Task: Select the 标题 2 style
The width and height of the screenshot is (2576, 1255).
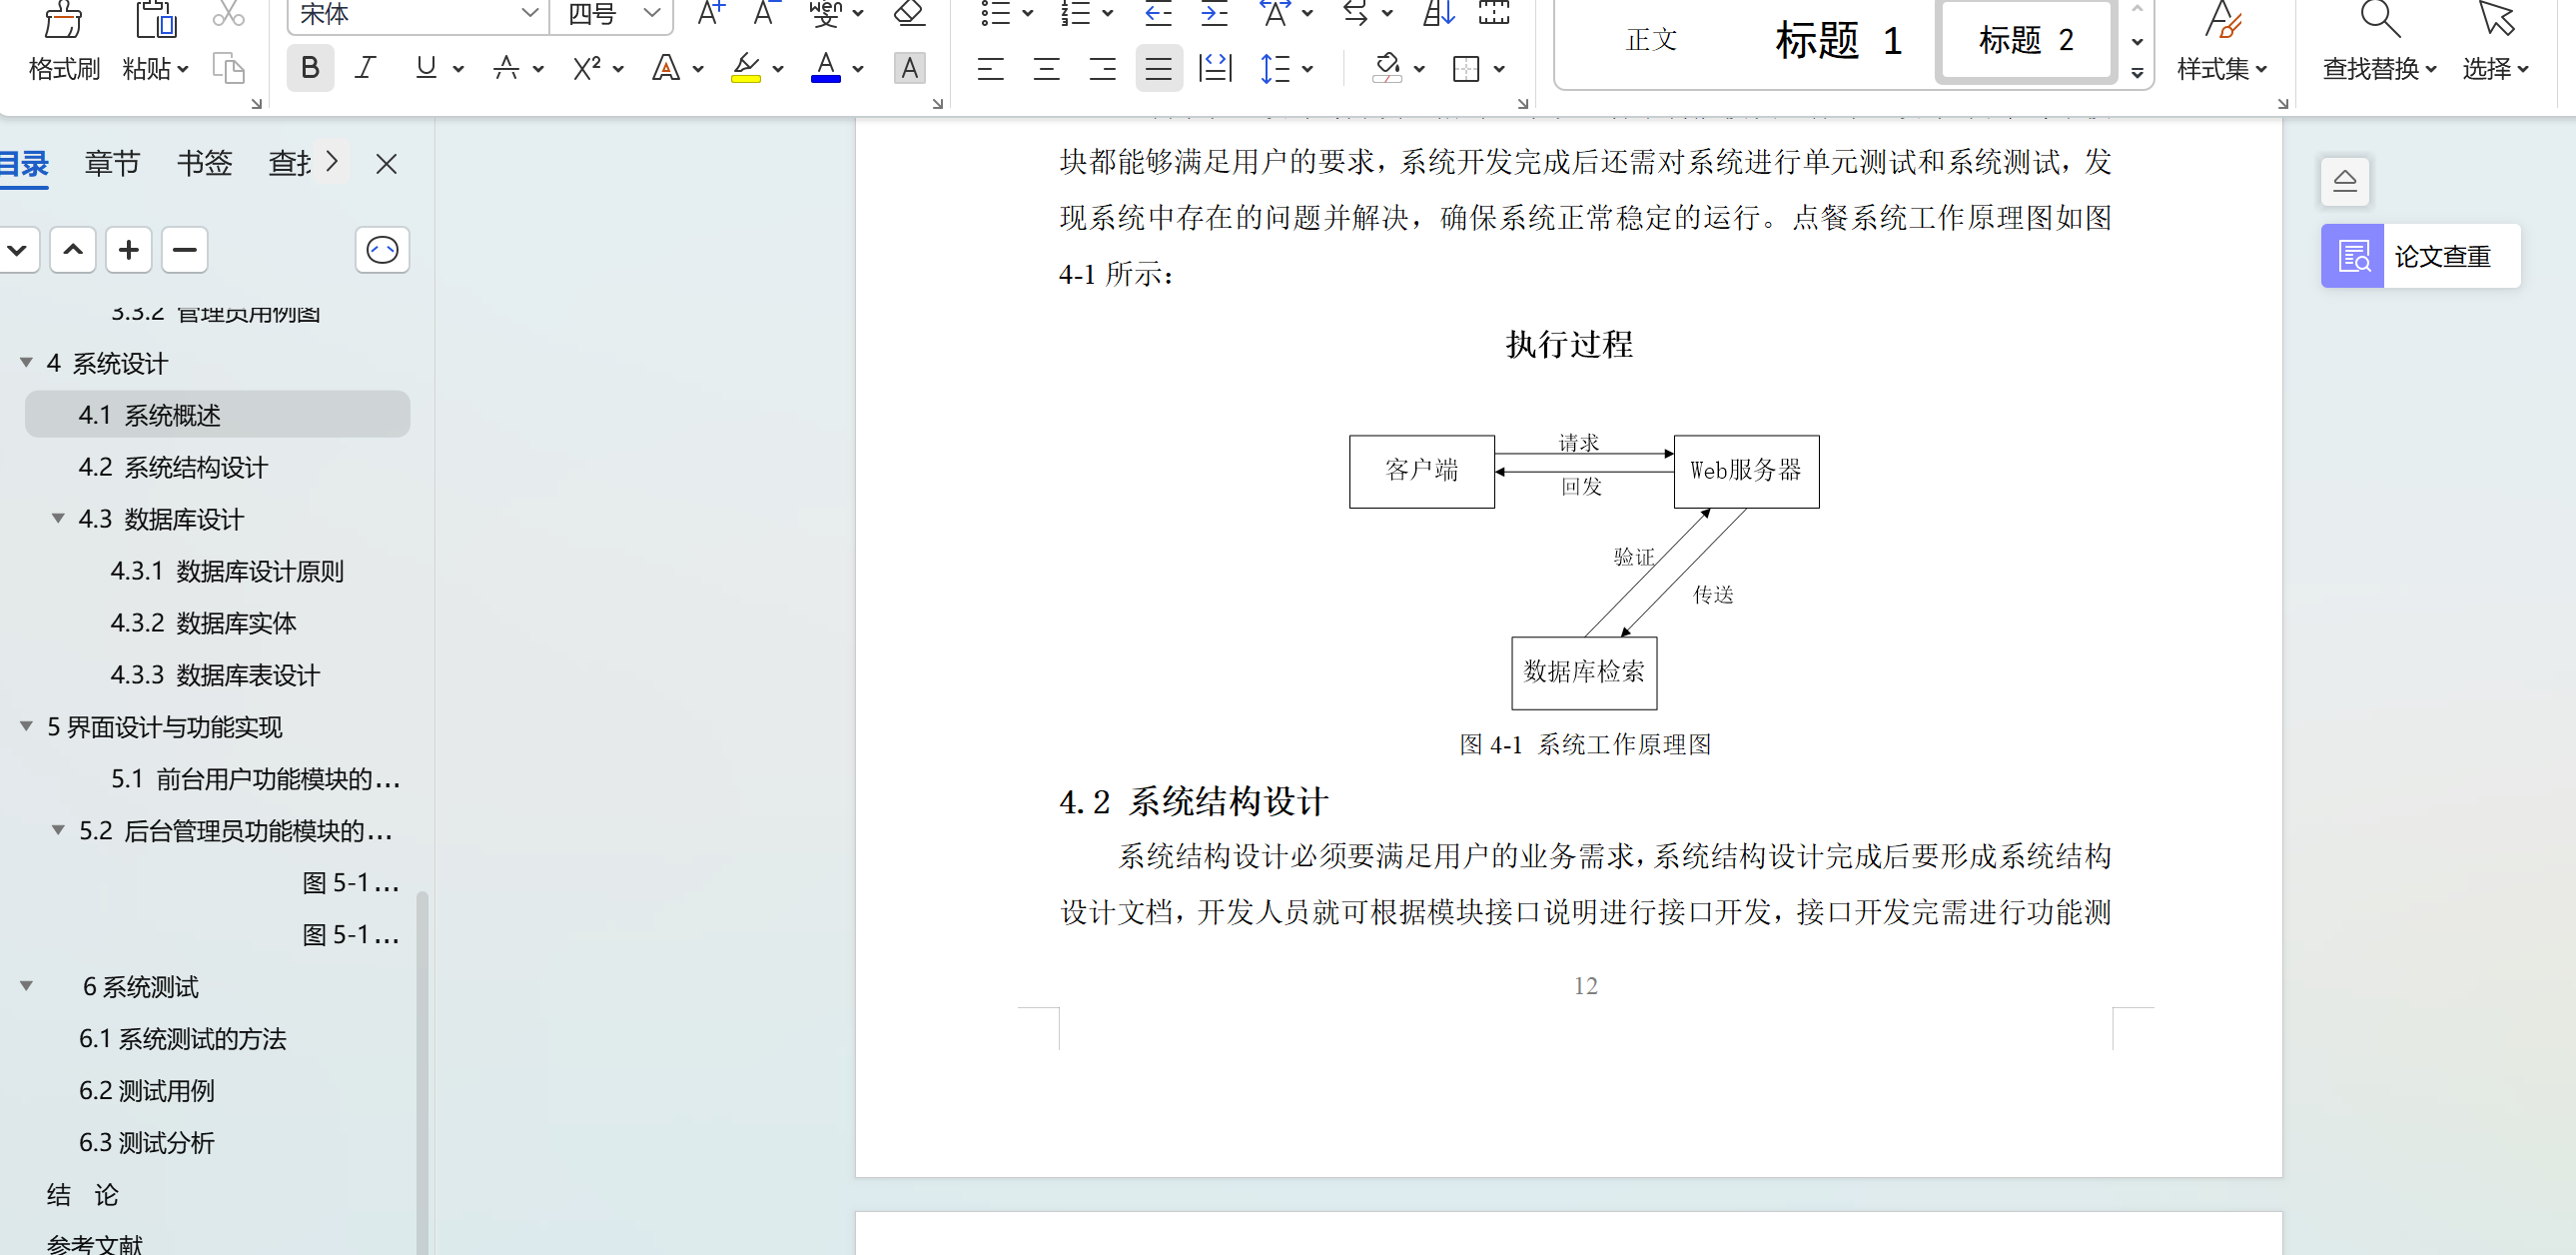Action: click(x=2026, y=40)
